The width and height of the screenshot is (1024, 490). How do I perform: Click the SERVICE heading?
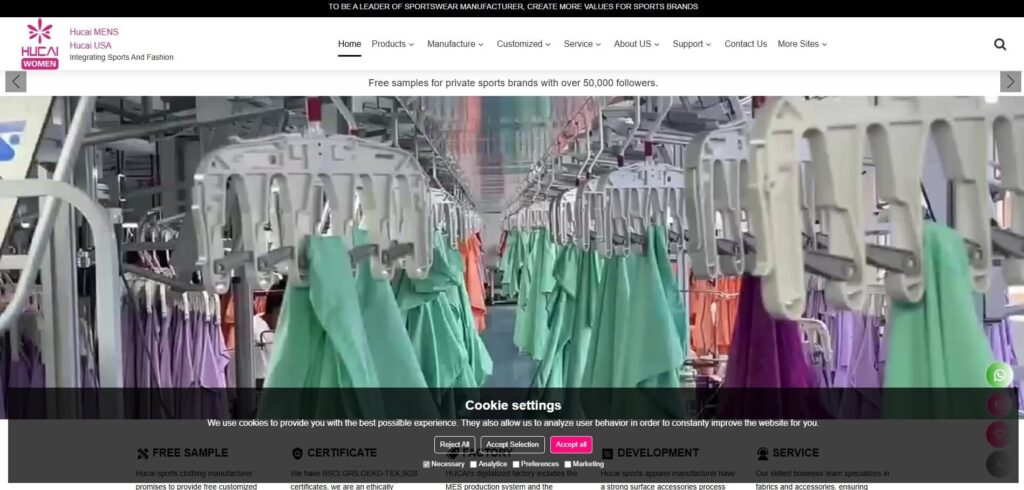click(795, 453)
